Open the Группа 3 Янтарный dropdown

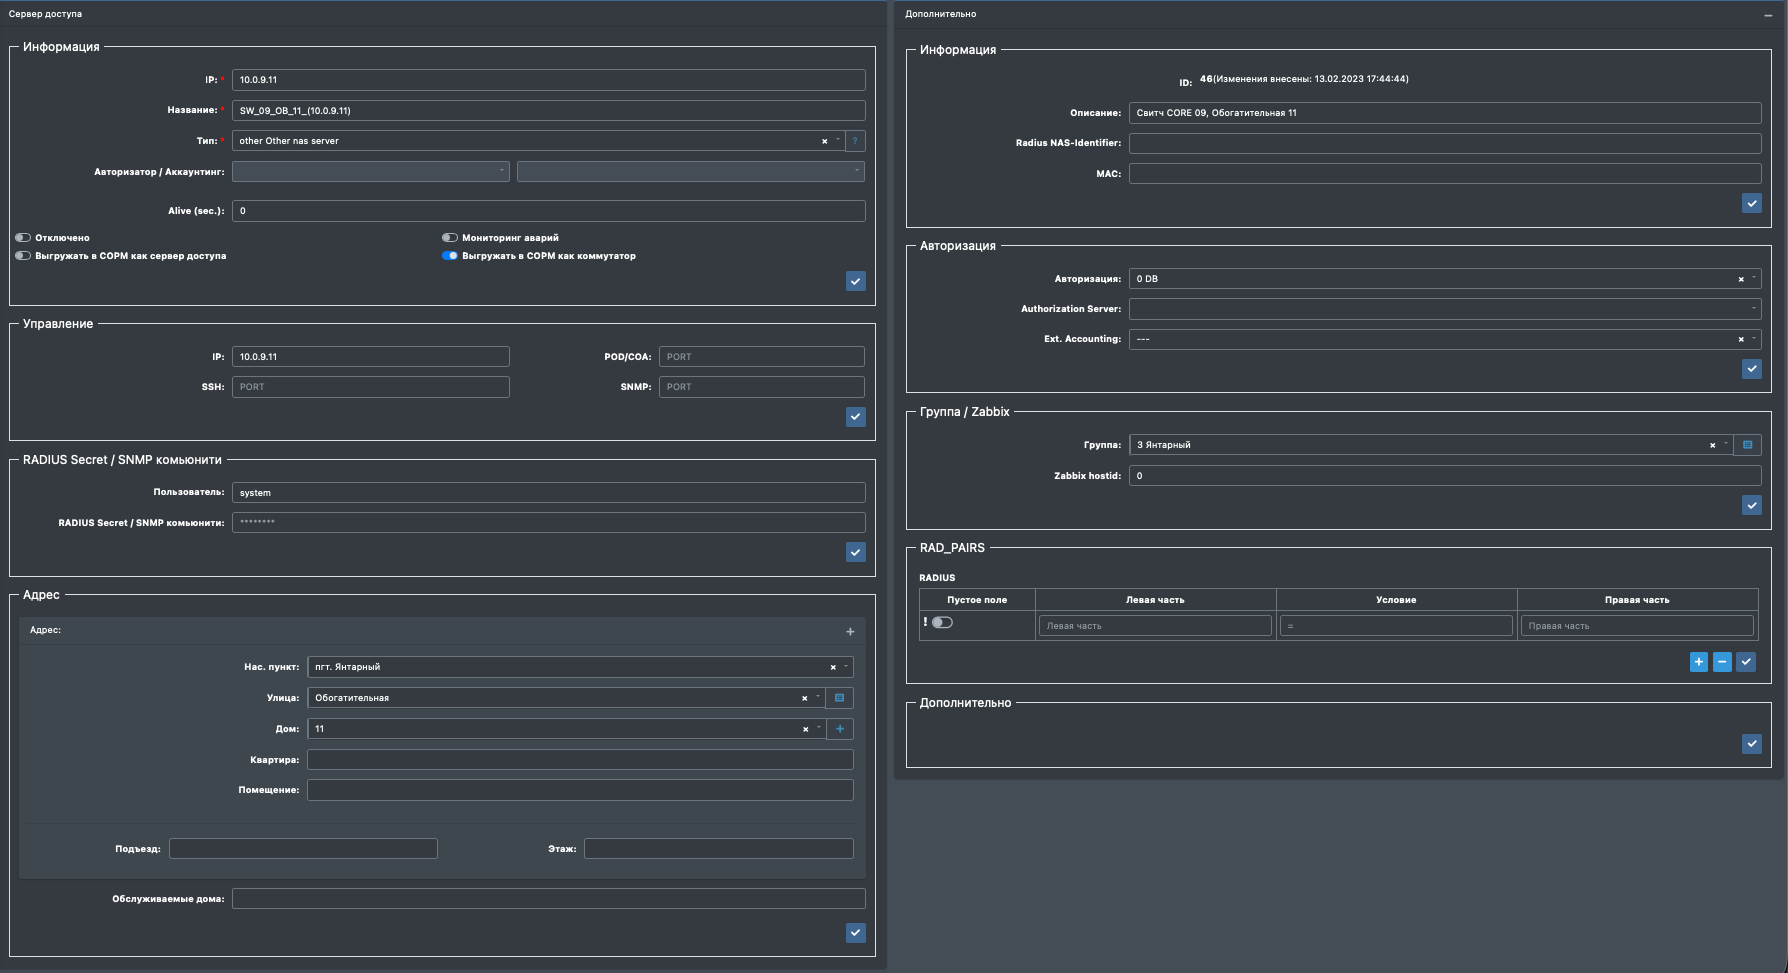click(1430, 445)
